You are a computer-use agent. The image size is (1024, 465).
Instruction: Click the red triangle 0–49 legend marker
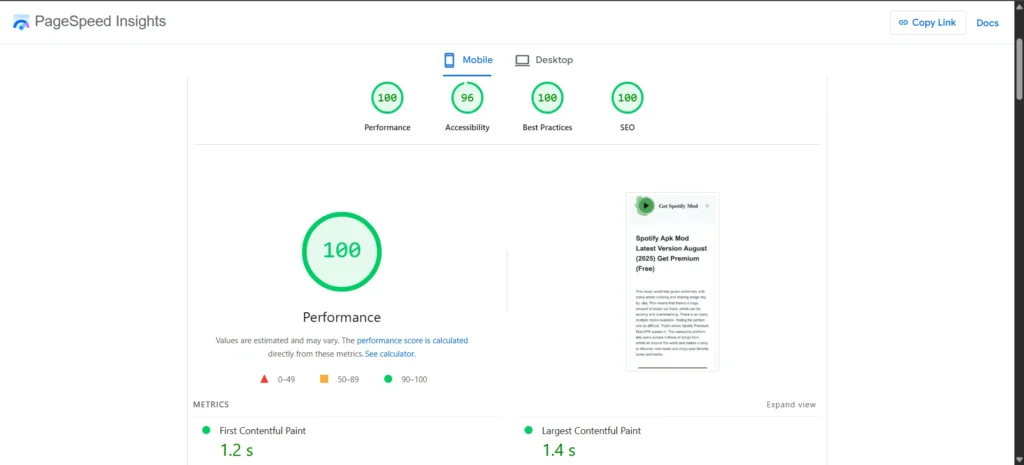point(264,379)
